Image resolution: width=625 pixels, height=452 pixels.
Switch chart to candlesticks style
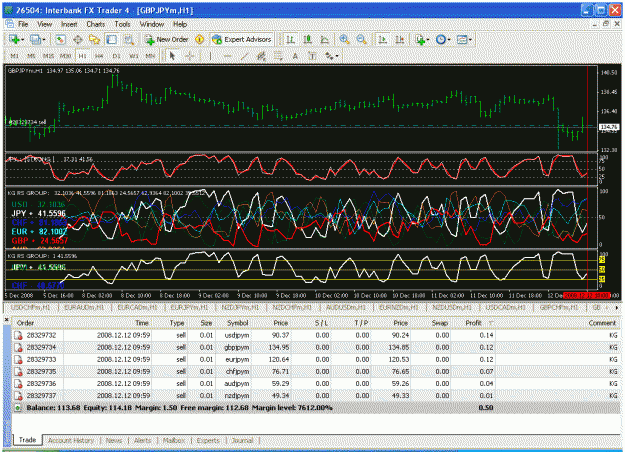click(x=307, y=39)
